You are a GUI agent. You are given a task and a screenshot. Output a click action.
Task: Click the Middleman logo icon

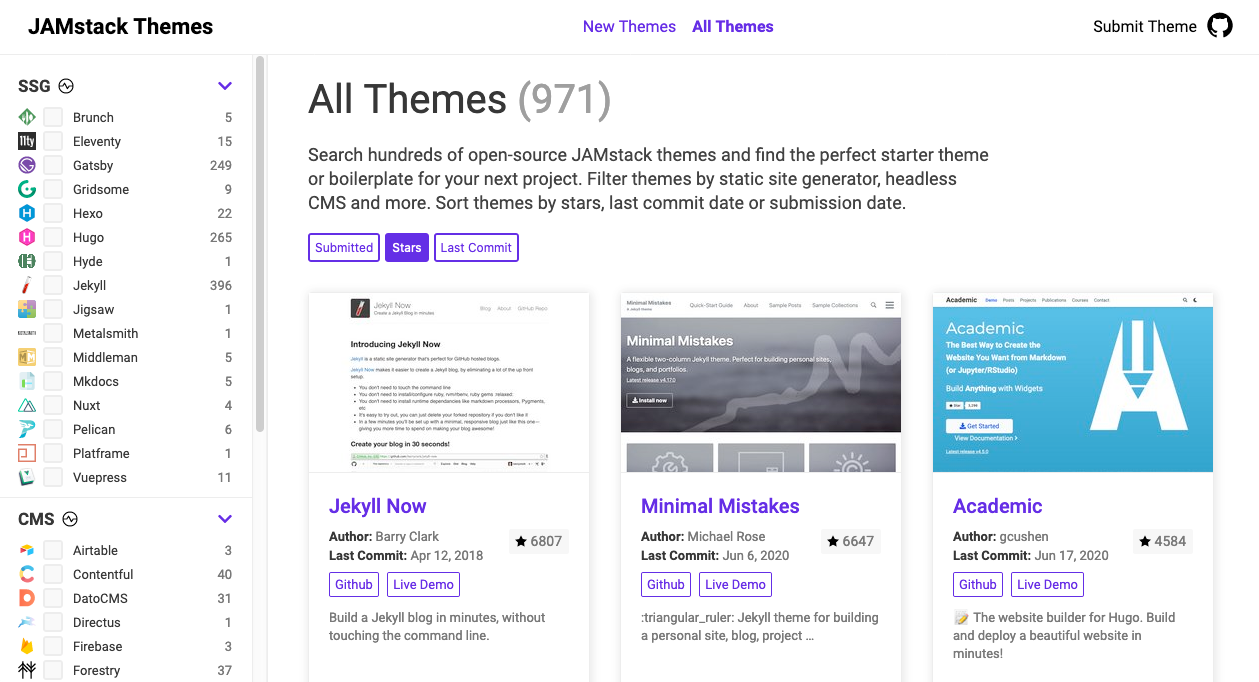click(x=27, y=357)
